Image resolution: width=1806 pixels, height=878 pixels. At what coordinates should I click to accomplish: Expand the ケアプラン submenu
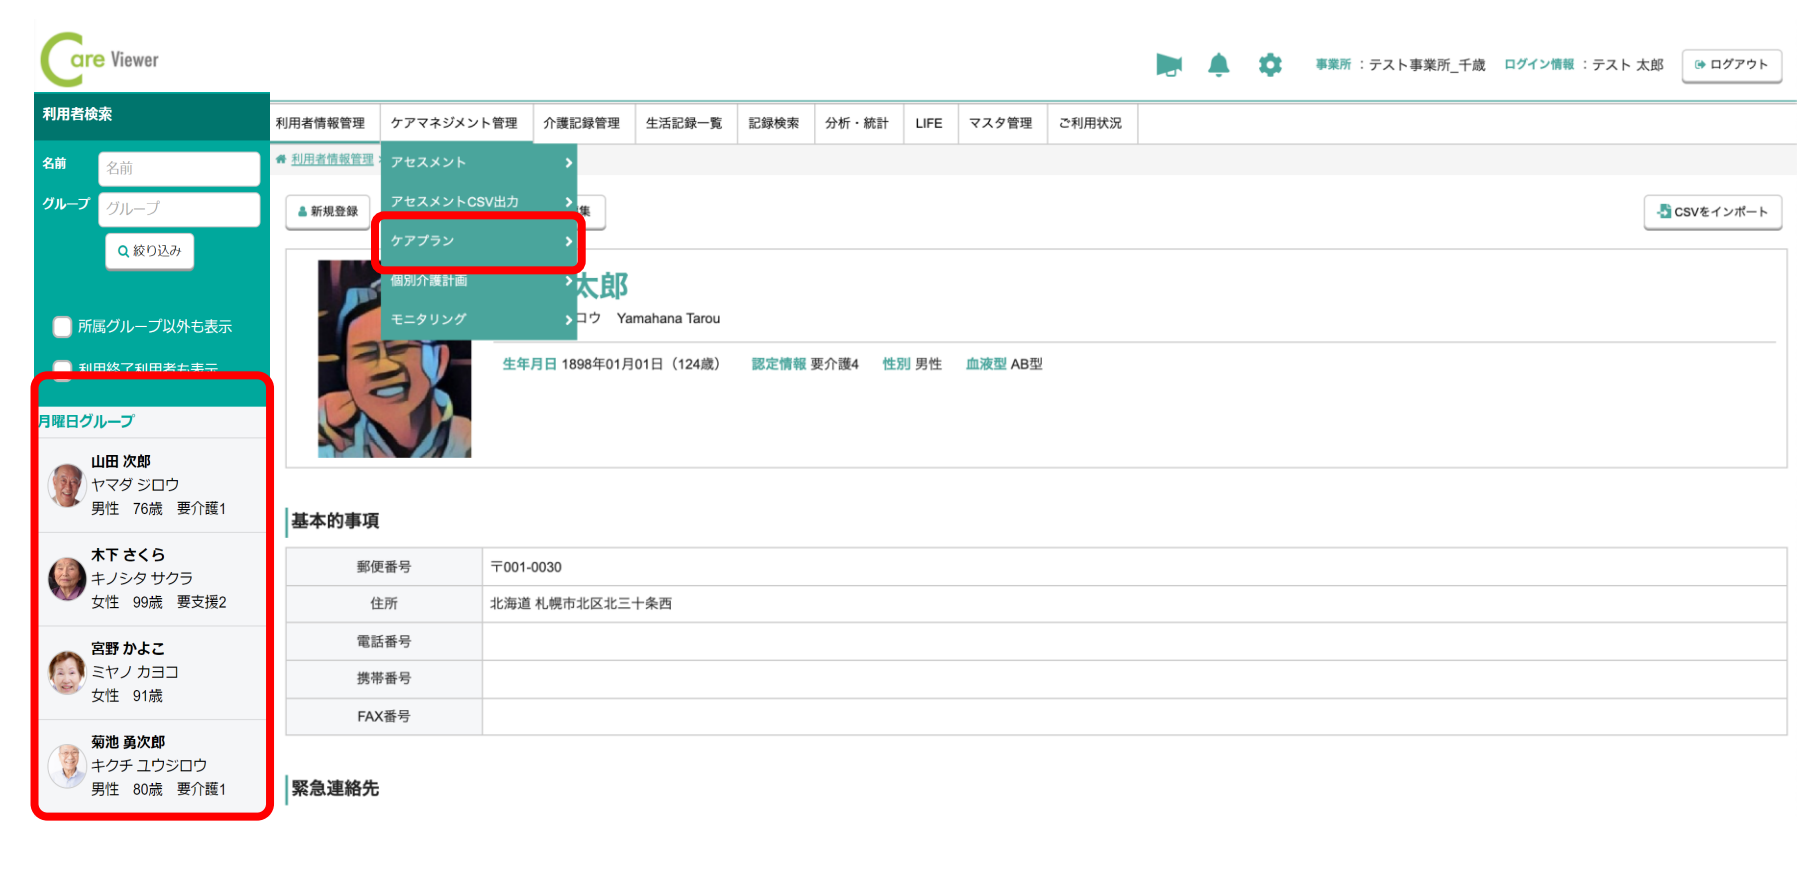[x=479, y=241]
